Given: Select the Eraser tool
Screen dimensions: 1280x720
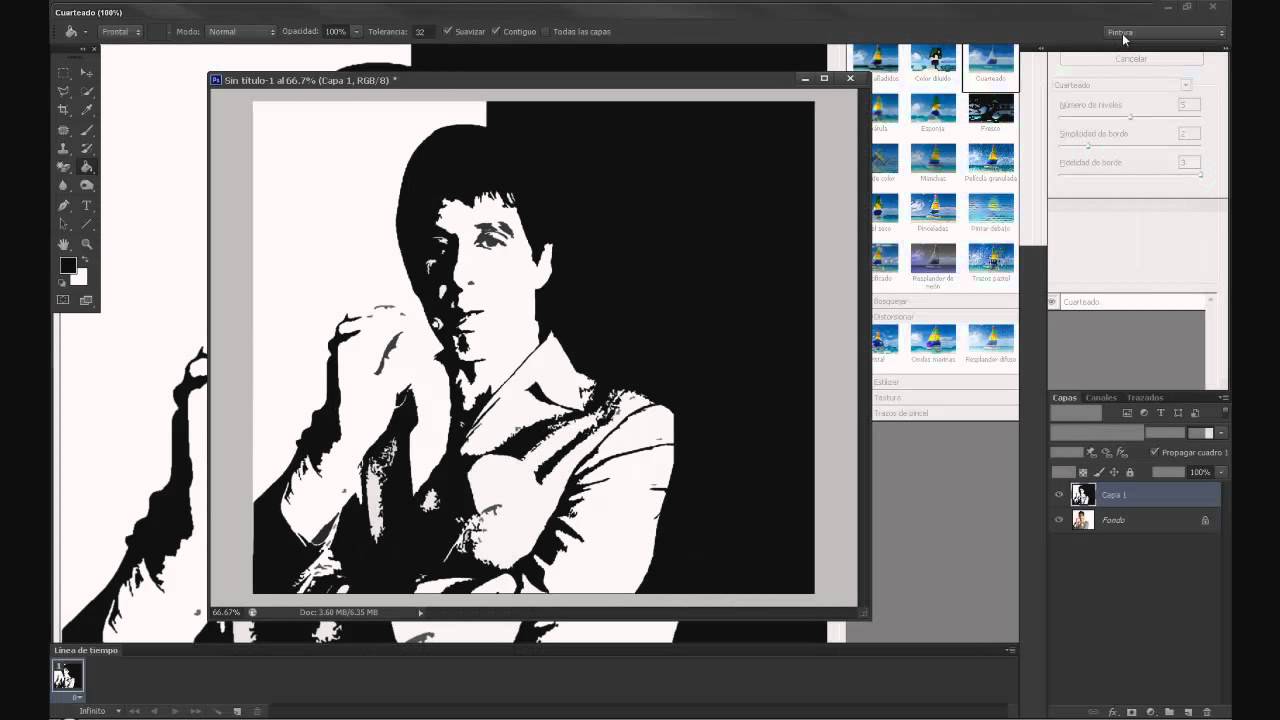Looking at the screenshot, I should point(64,167).
